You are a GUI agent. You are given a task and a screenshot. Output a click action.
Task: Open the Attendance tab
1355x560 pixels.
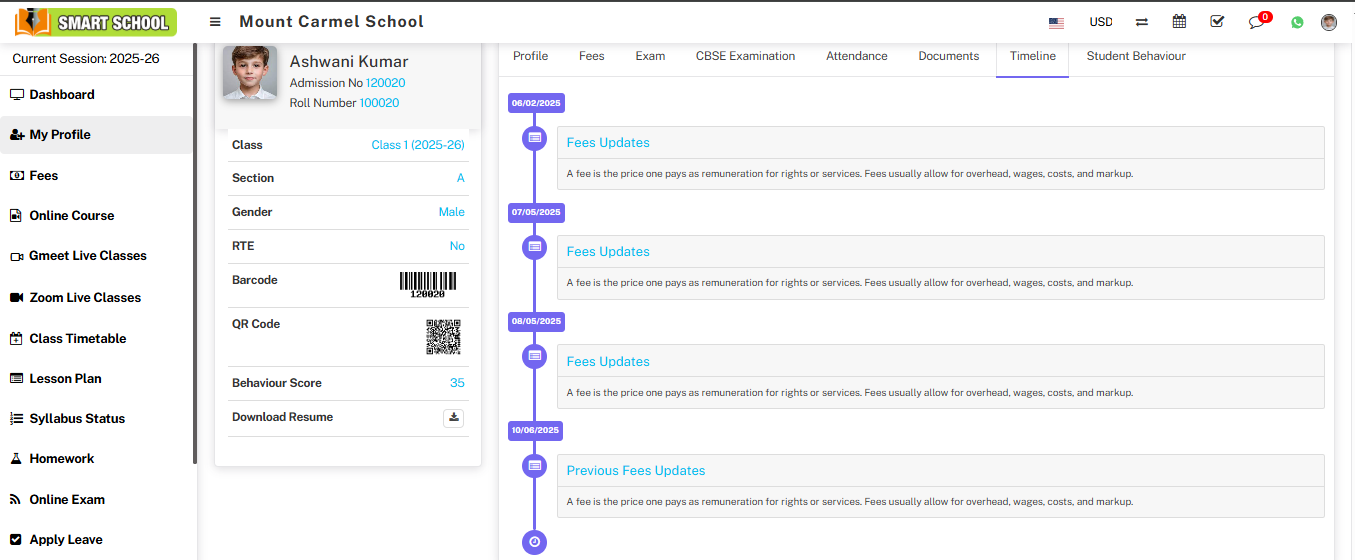856,56
